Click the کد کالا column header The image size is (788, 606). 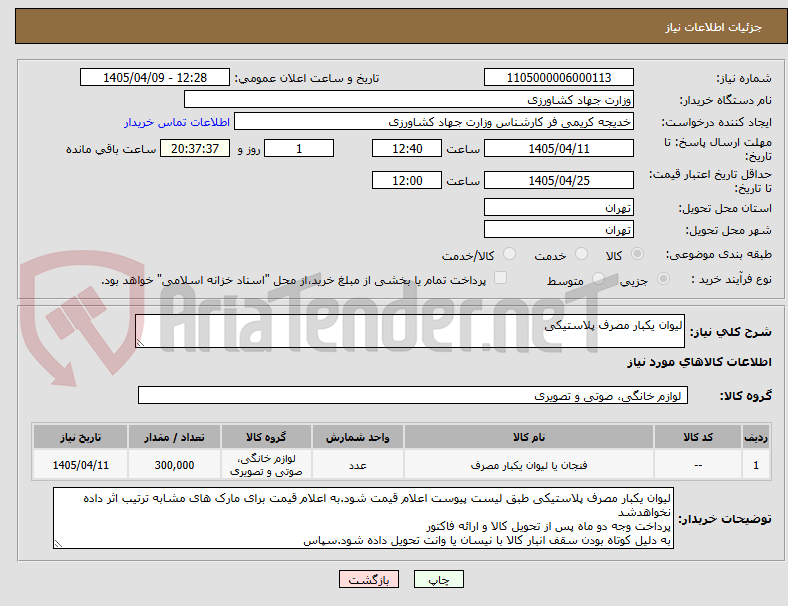coord(698,437)
